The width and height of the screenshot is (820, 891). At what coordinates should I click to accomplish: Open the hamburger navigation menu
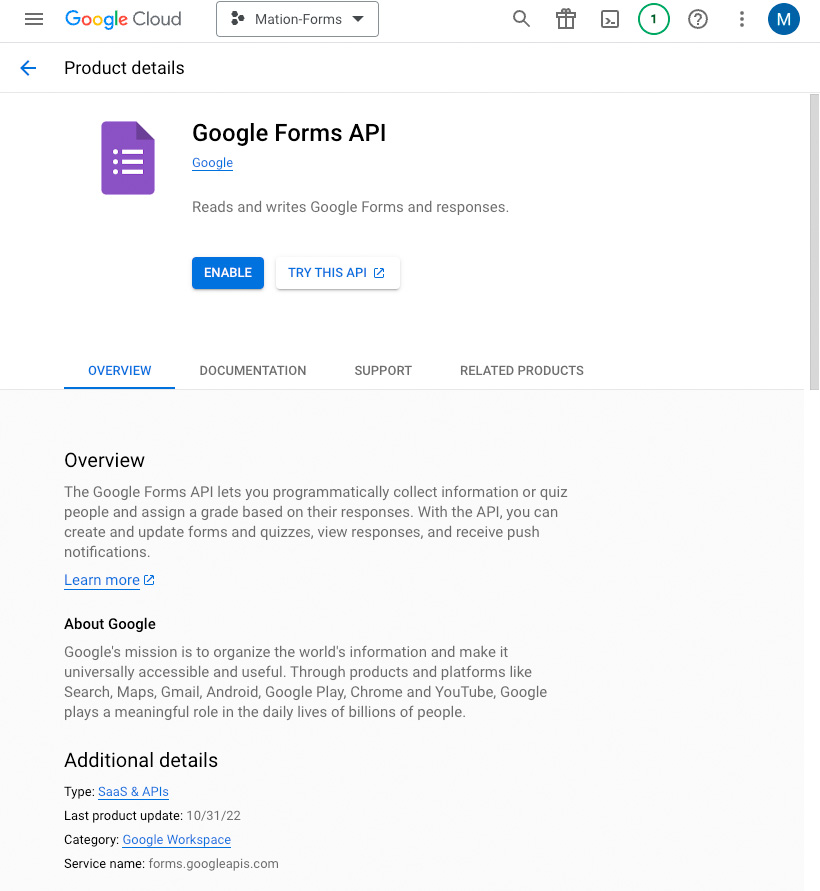[34, 19]
